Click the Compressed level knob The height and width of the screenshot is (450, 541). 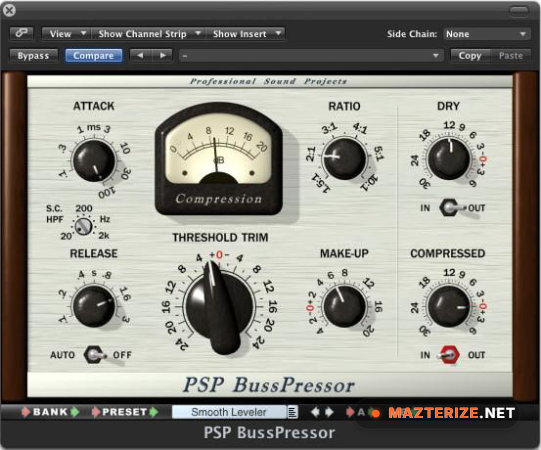pos(449,306)
